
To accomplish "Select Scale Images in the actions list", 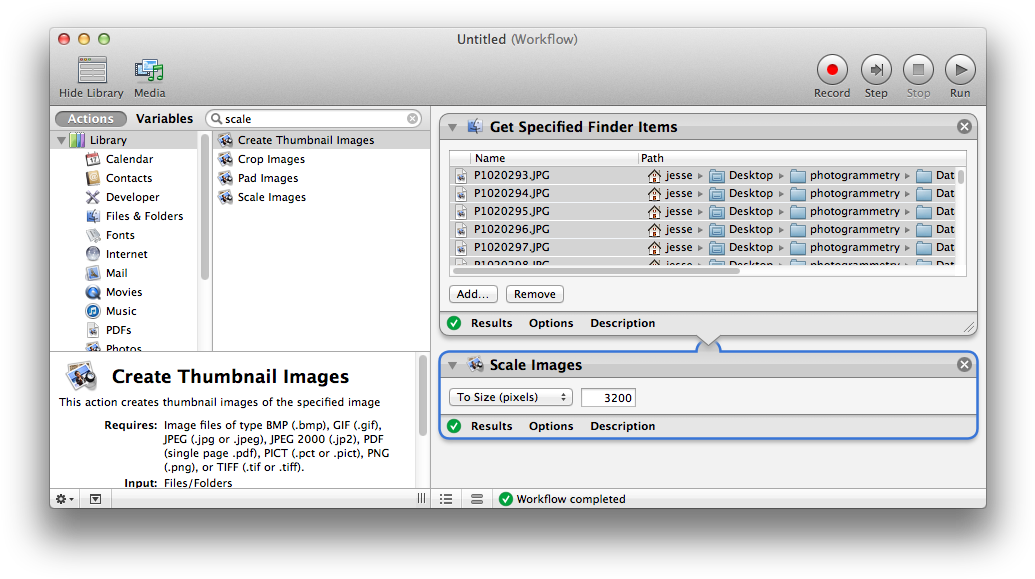I will [x=271, y=197].
